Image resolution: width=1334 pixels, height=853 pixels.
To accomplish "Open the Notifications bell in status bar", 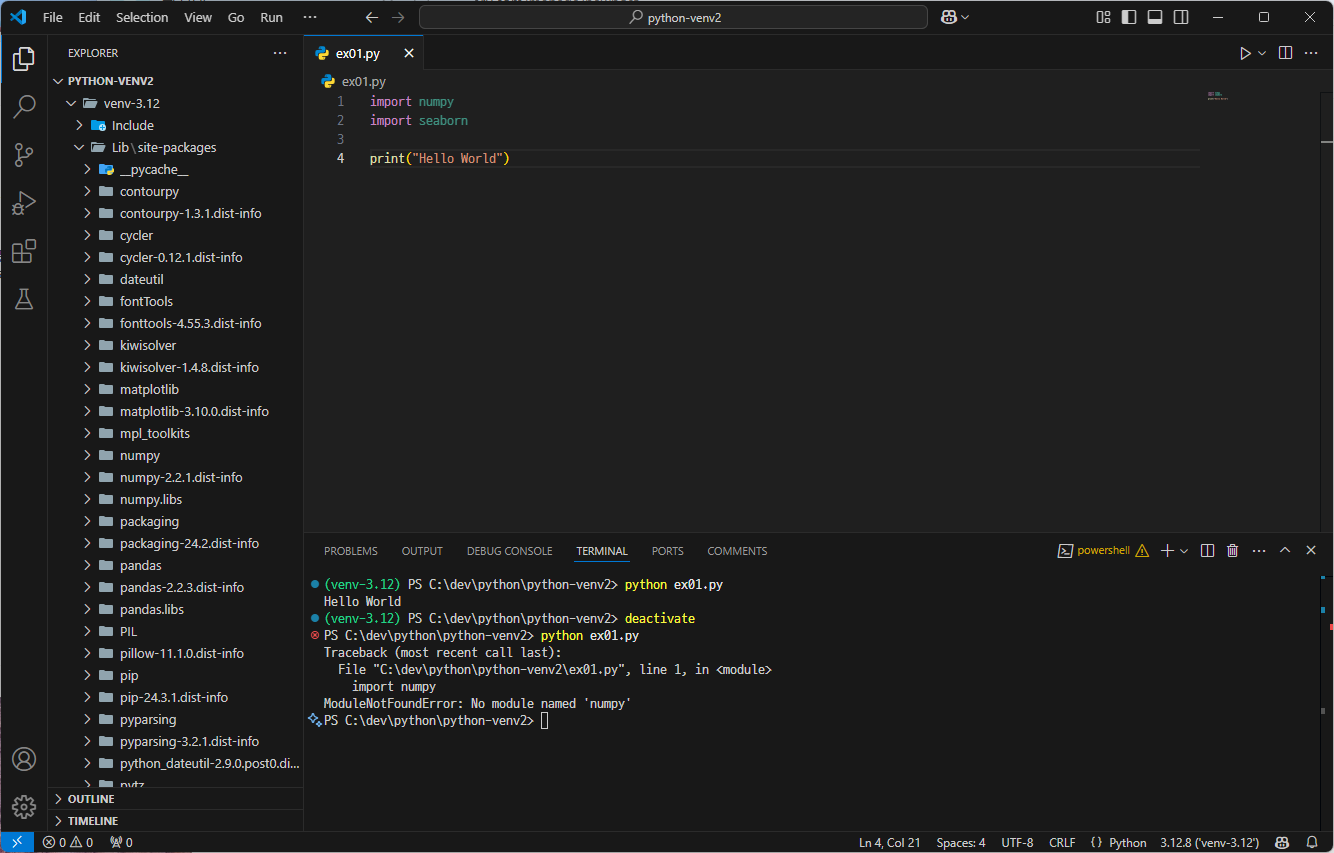I will (x=1312, y=842).
